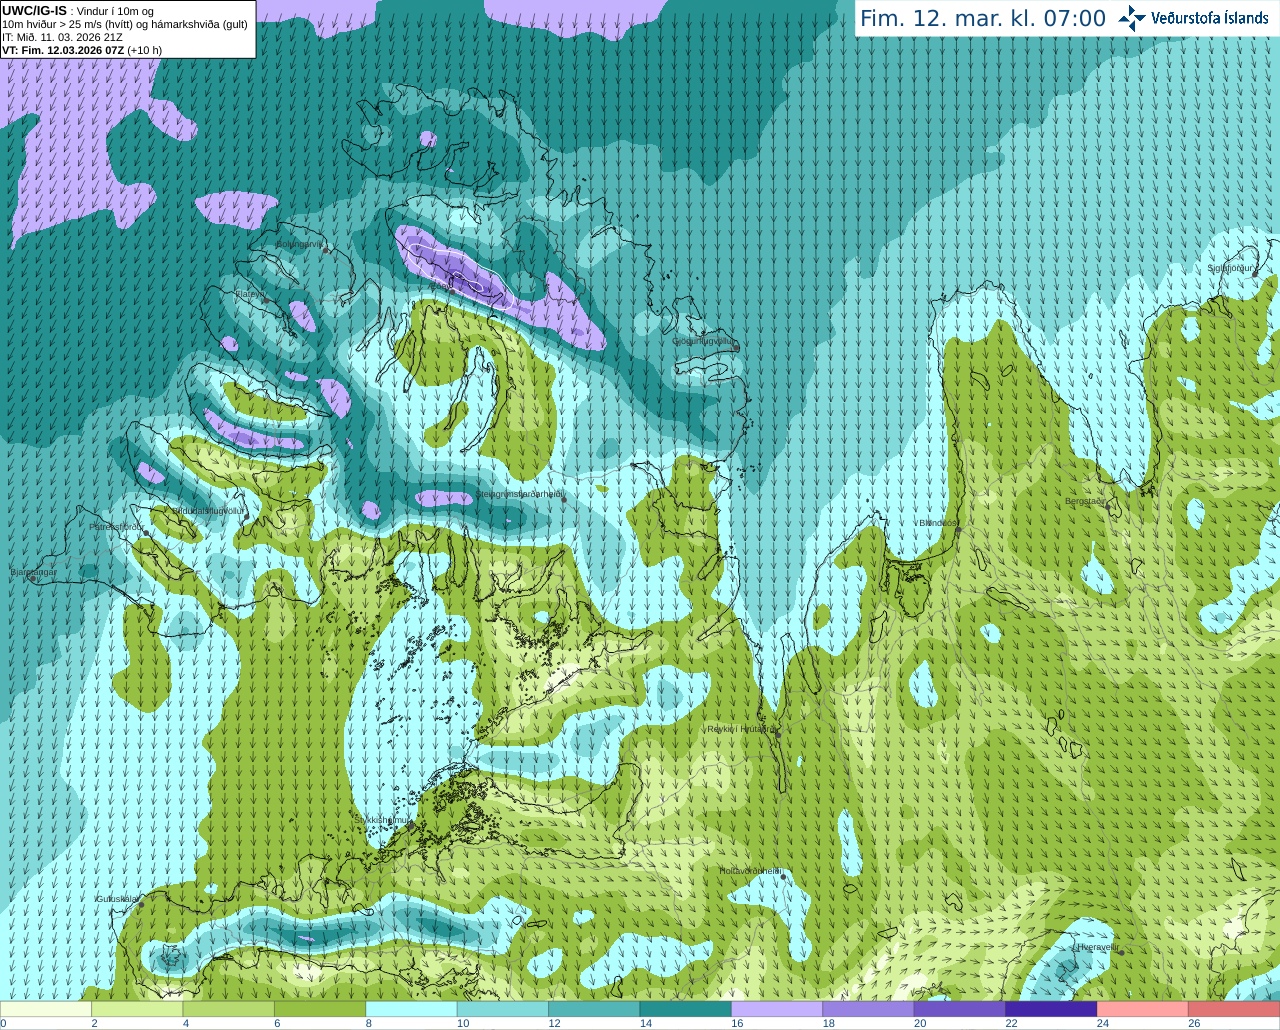Click the Siglufjörður station marker

1254,273
